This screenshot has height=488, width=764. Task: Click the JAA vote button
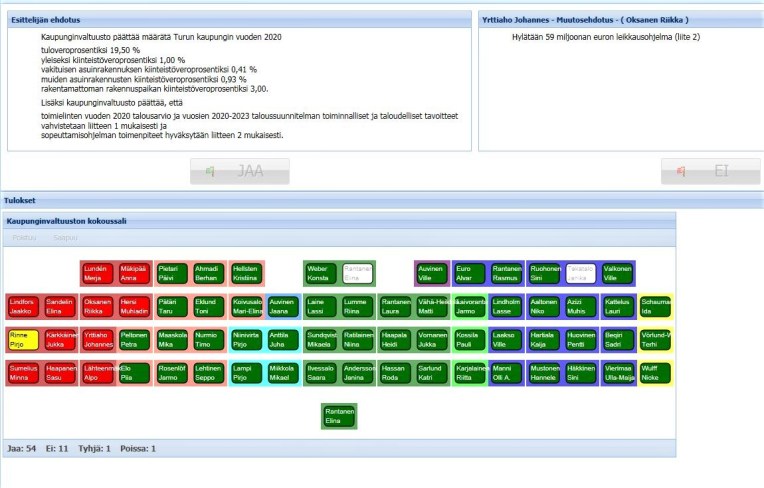(240, 171)
